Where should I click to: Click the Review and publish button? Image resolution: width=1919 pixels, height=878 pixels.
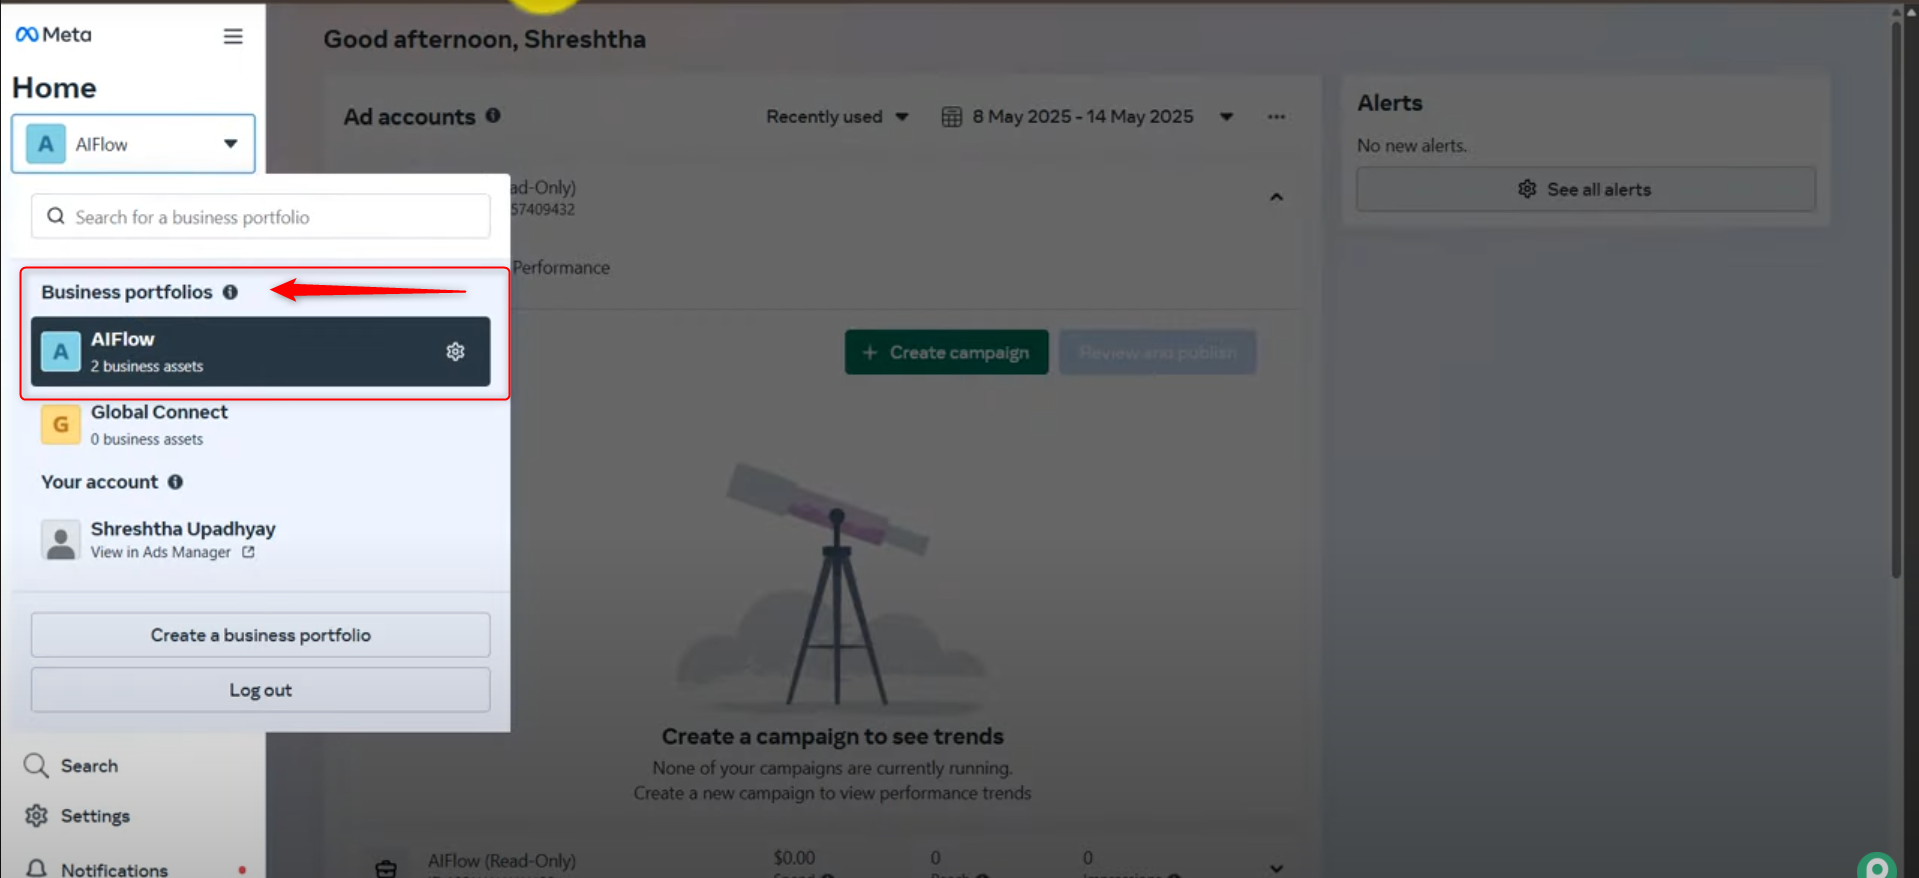point(1157,352)
